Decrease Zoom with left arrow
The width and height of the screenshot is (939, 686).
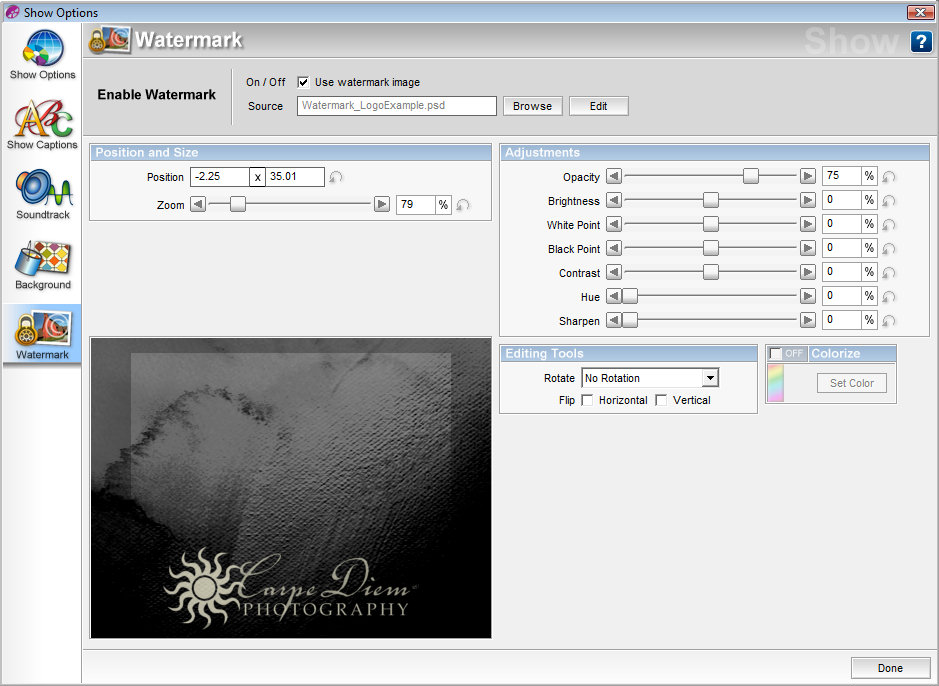coord(198,204)
